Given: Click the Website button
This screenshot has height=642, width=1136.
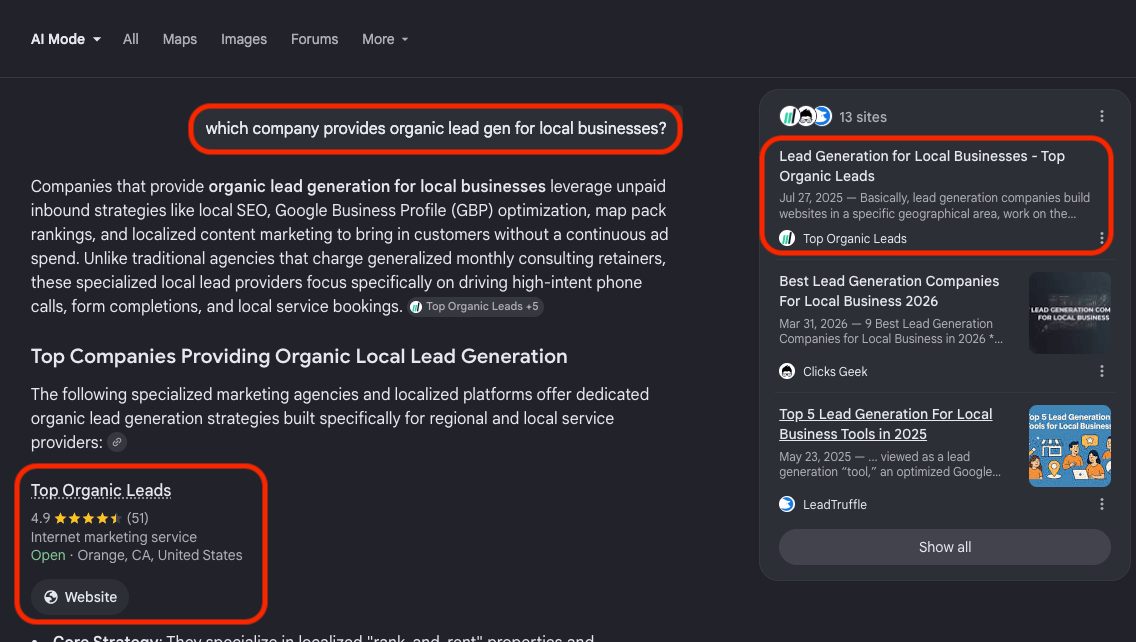Looking at the screenshot, I should point(80,597).
